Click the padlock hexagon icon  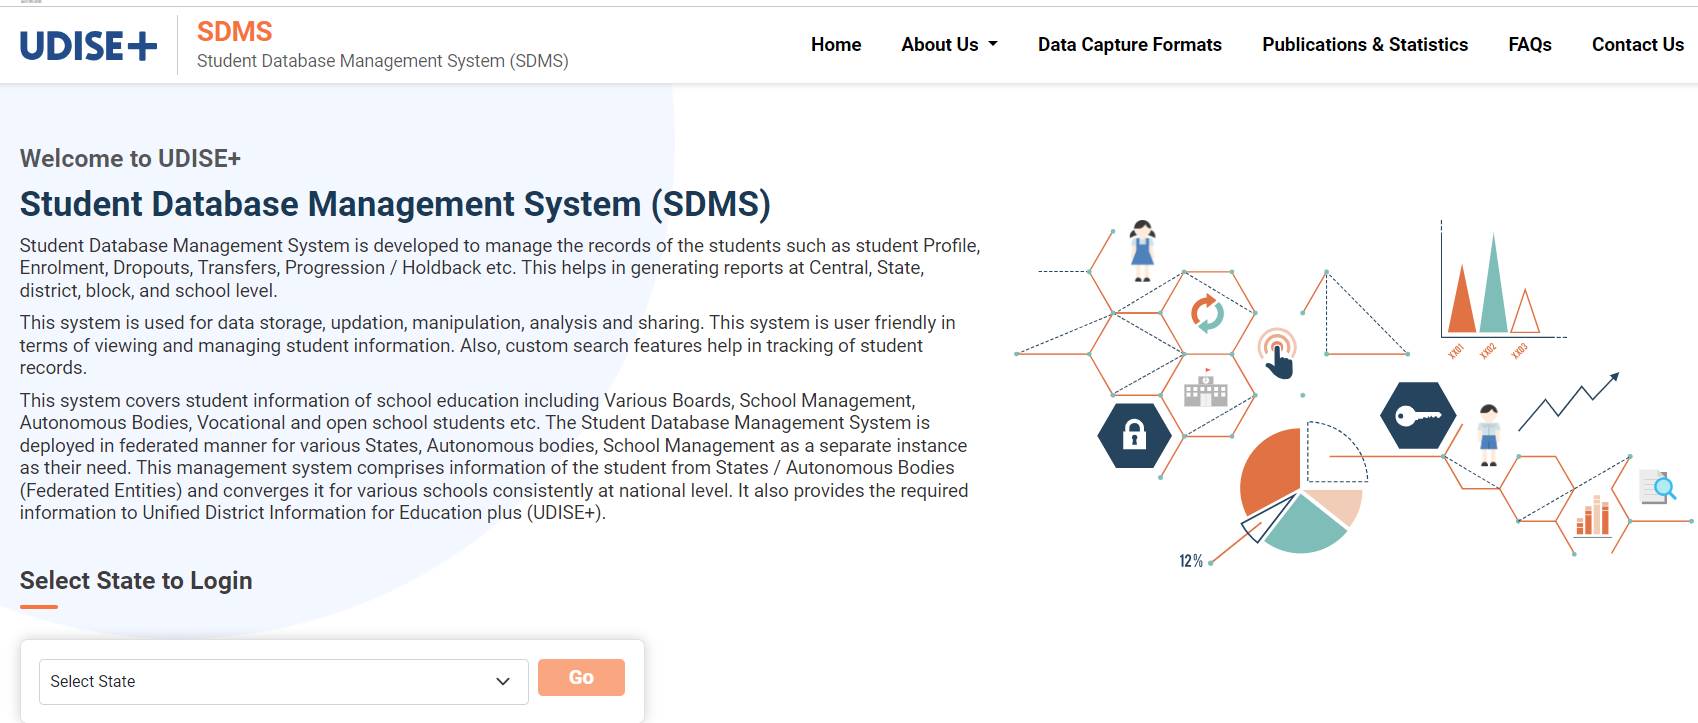(x=1134, y=435)
